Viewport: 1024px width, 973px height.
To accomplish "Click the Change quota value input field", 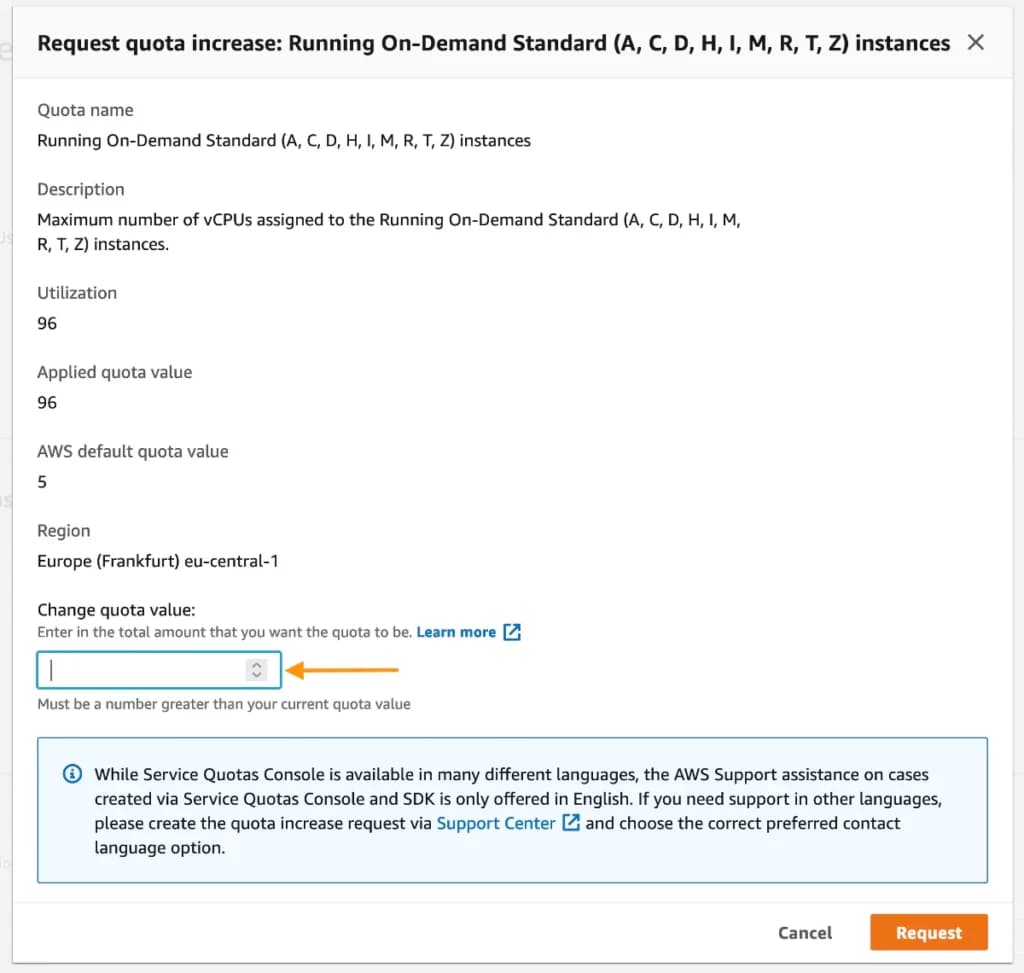I will (x=140, y=670).
